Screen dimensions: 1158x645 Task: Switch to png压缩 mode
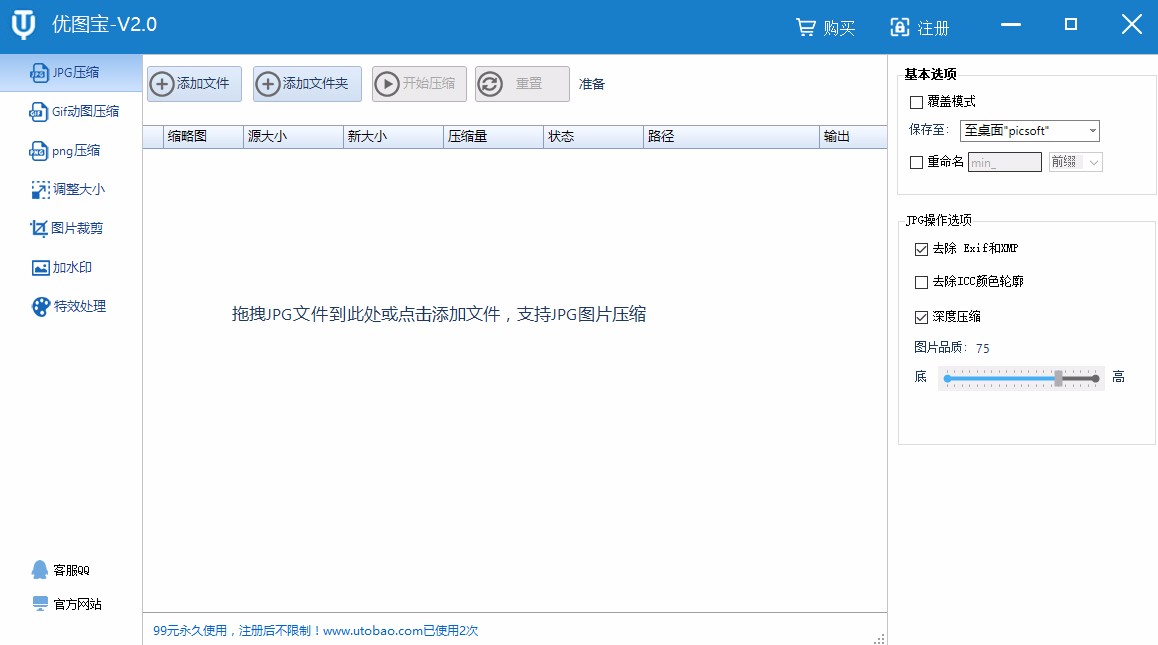click(72, 150)
